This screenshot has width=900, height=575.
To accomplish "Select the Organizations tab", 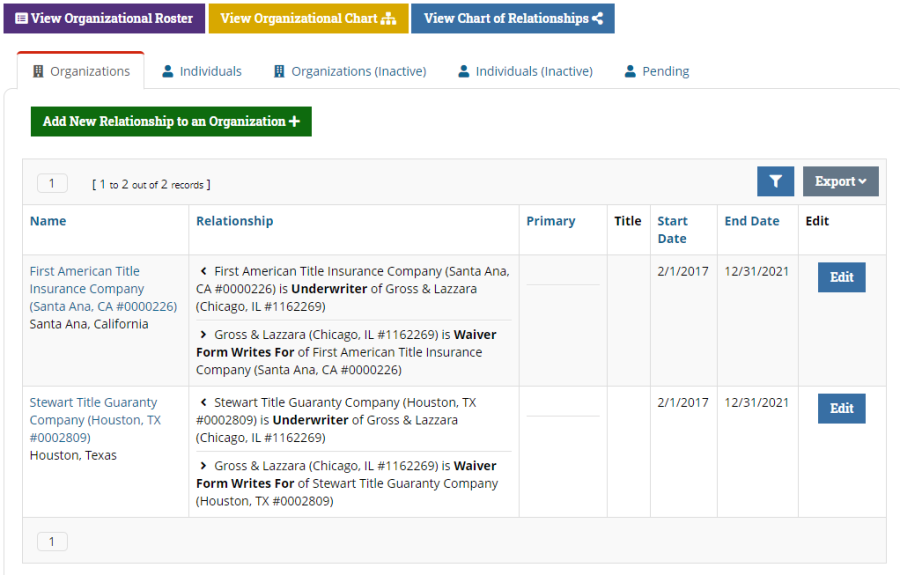I will pos(81,71).
